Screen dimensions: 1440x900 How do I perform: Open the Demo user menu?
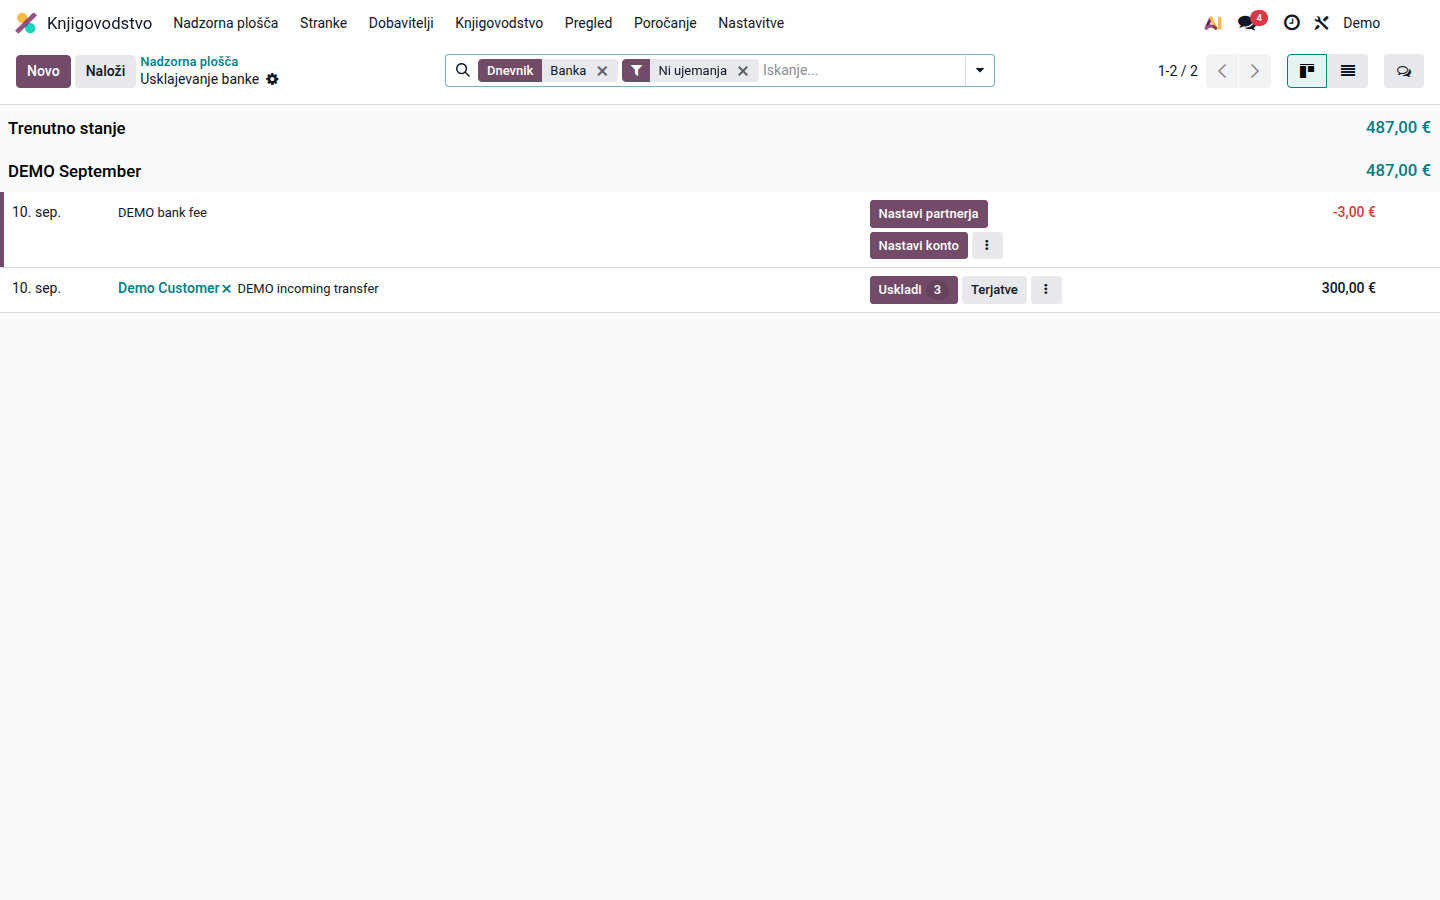coord(1361,23)
